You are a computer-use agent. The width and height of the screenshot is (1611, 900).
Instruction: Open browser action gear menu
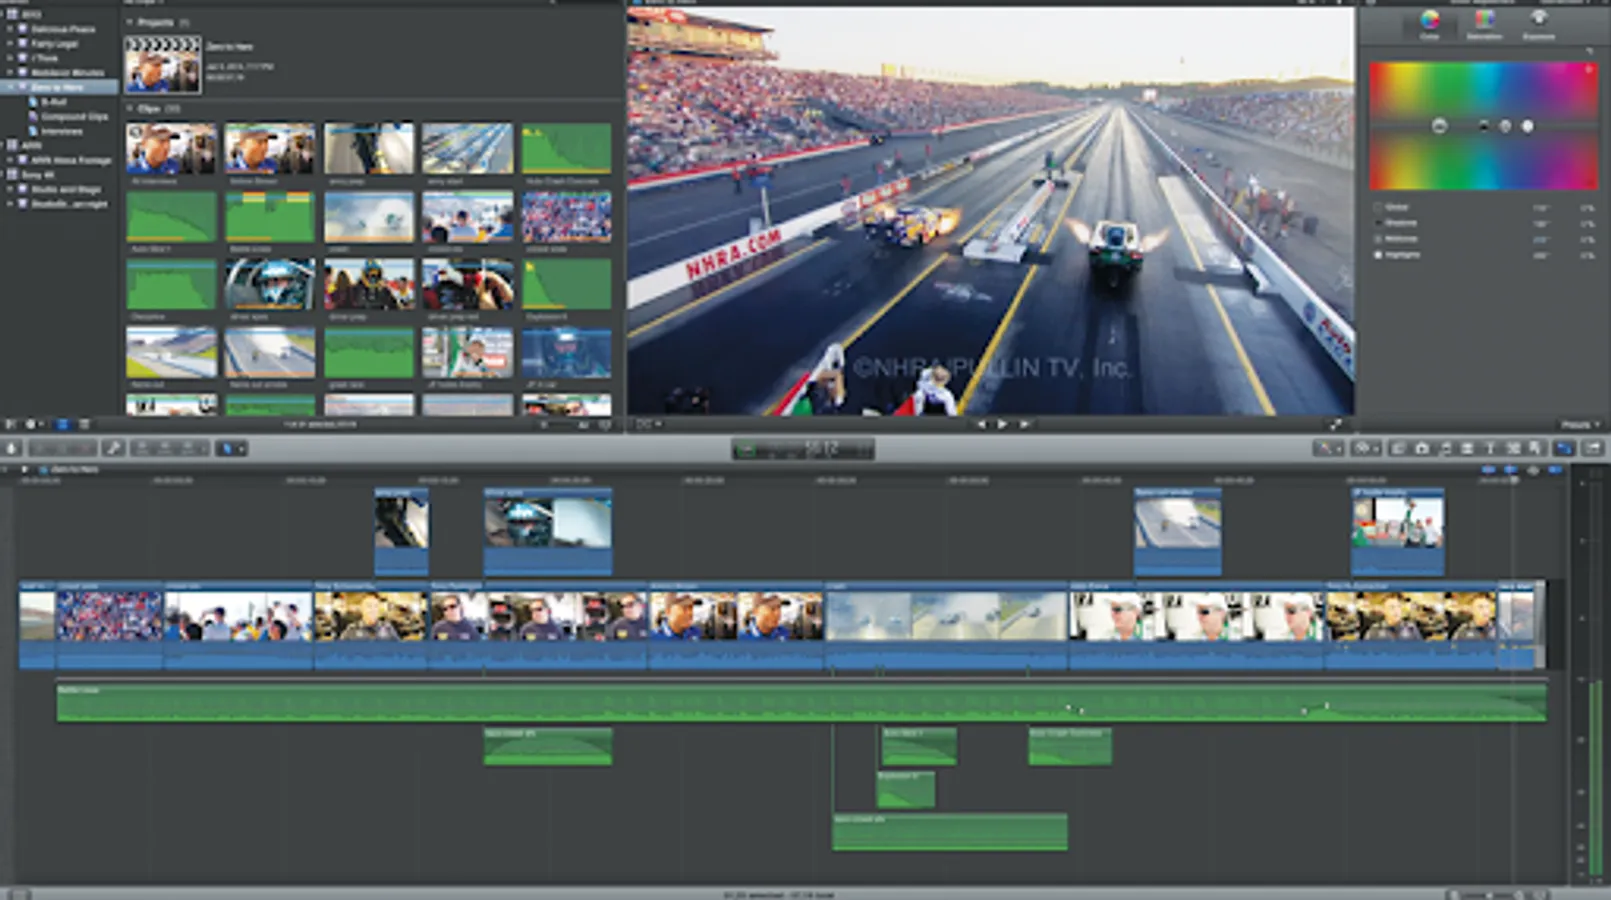click(x=32, y=425)
